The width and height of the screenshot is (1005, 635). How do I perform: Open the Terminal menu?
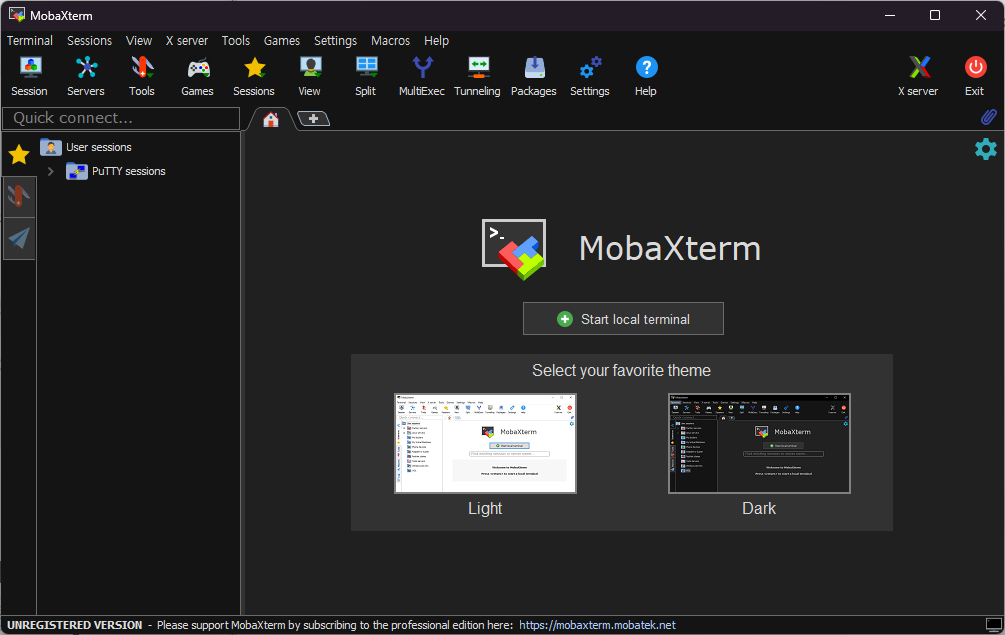point(29,40)
